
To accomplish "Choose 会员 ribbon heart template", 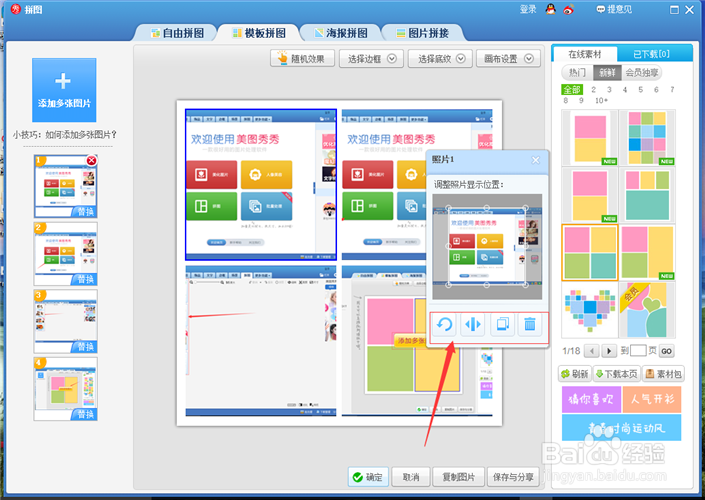I will pos(647,310).
